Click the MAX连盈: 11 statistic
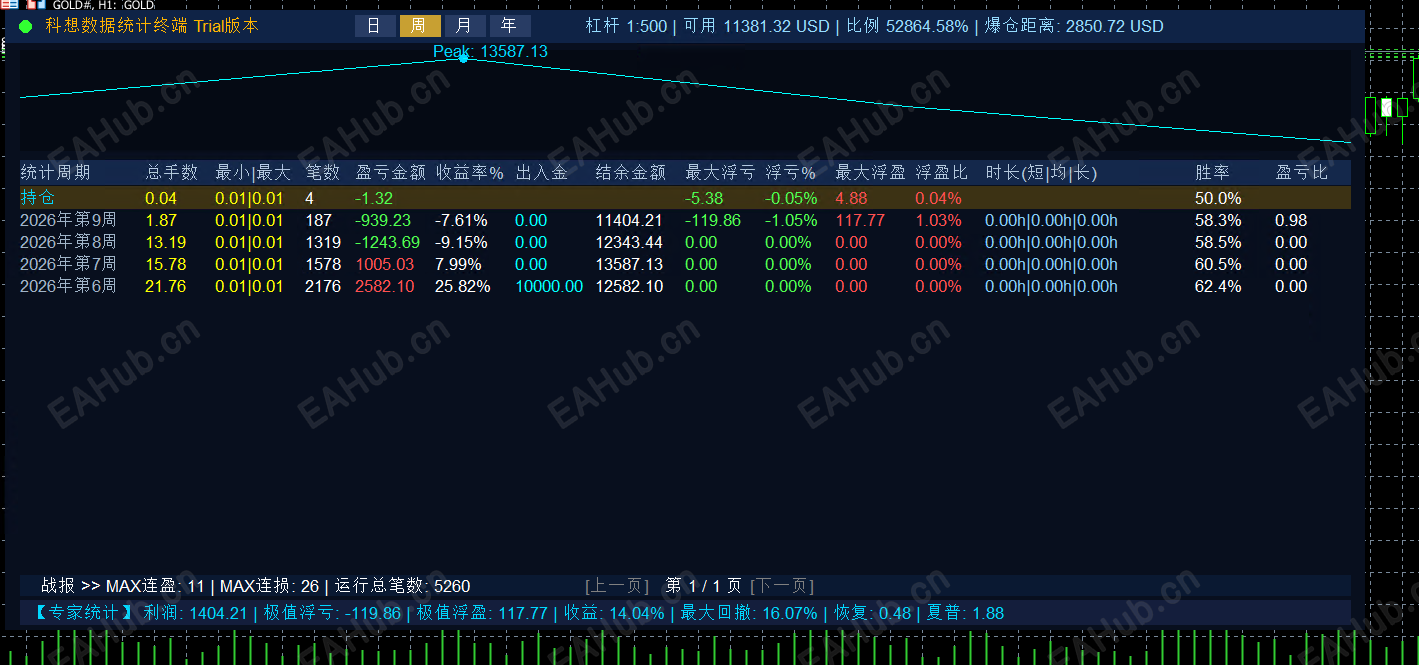 tap(155, 586)
